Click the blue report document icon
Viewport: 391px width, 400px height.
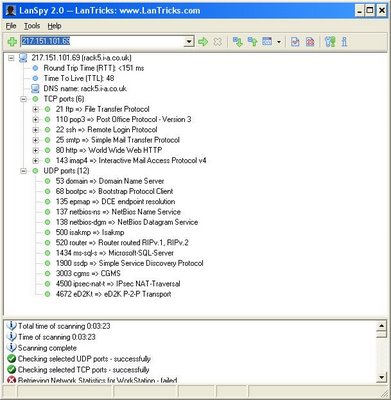(x=295, y=42)
